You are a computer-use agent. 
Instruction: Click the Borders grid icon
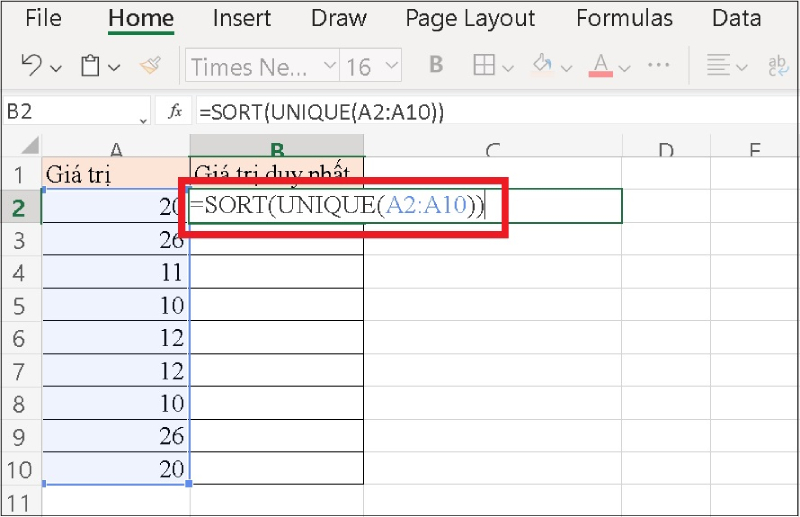[x=484, y=66]
